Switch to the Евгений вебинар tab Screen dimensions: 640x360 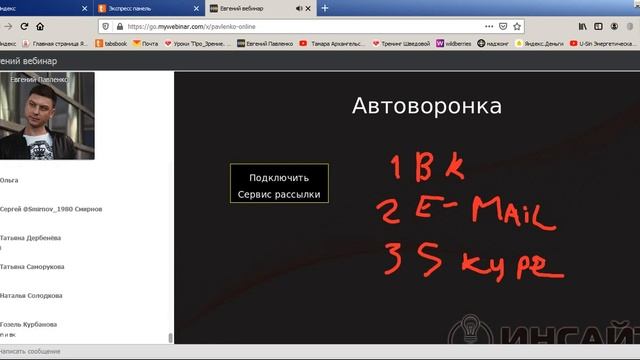tap(260, 8)
